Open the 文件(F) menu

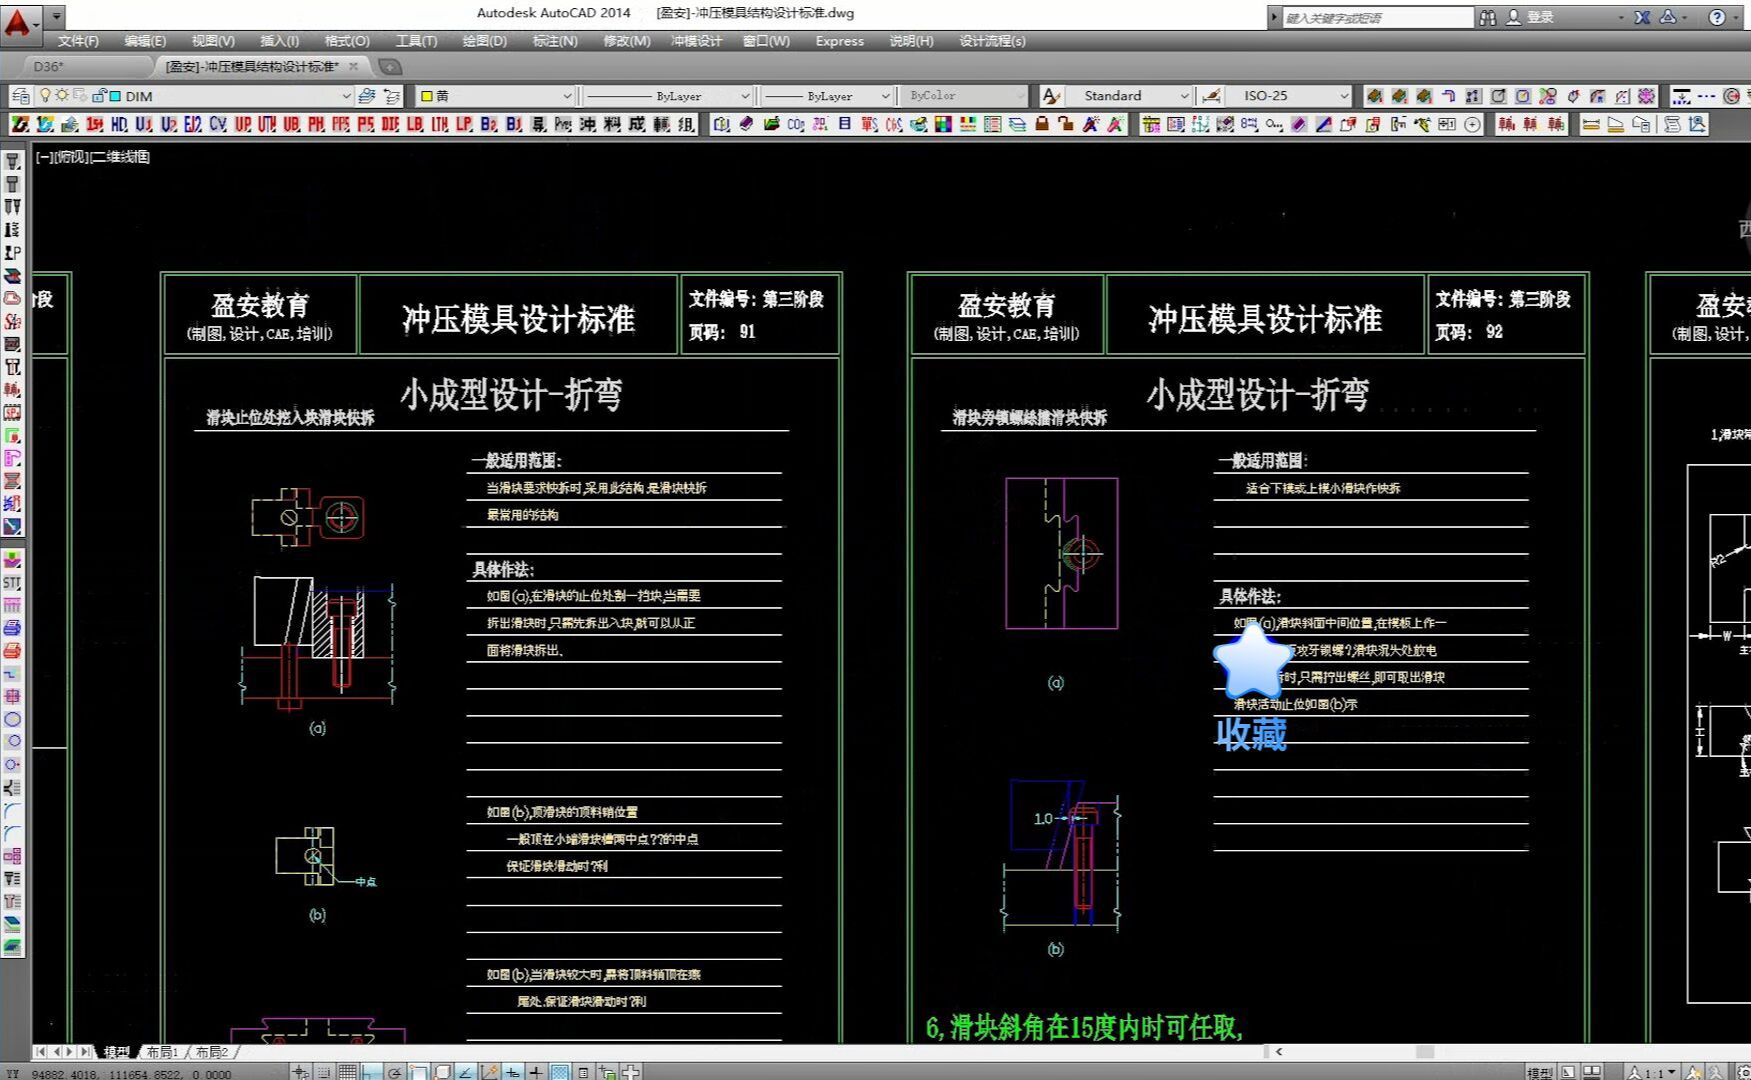[x=78, y=41]
